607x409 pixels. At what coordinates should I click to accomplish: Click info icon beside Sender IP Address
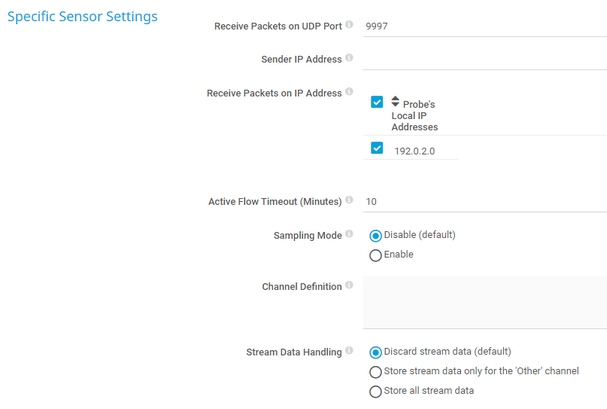pyautogui.click(x=350, y=58)
